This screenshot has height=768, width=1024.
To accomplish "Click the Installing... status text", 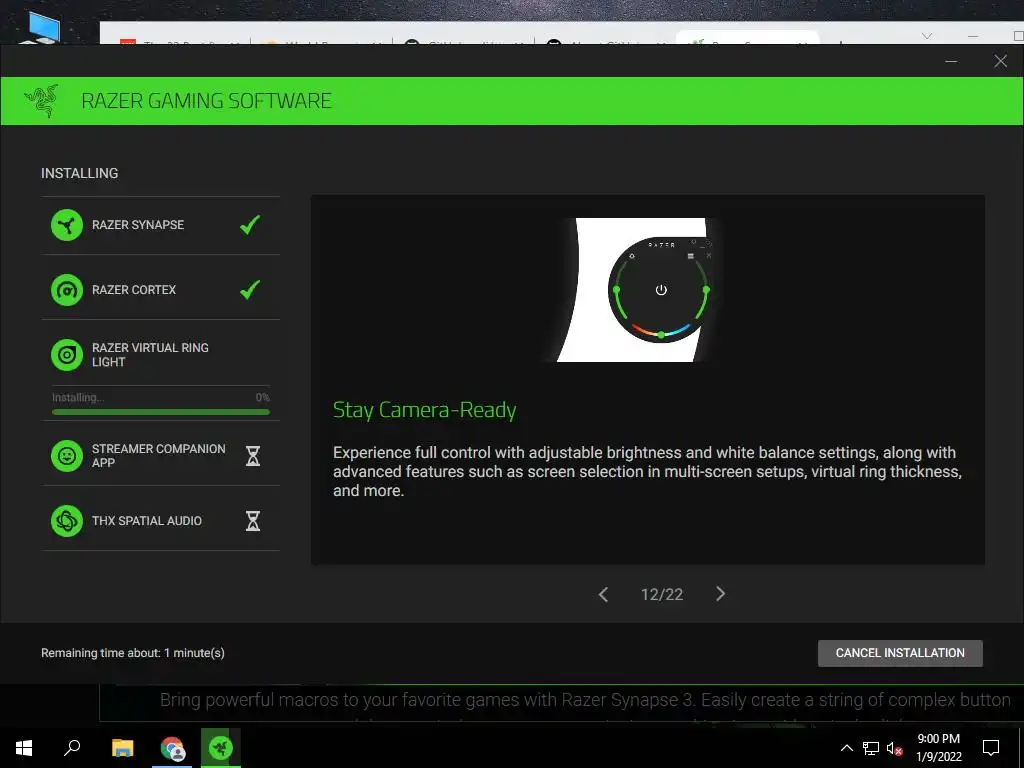I will [78, 397].
